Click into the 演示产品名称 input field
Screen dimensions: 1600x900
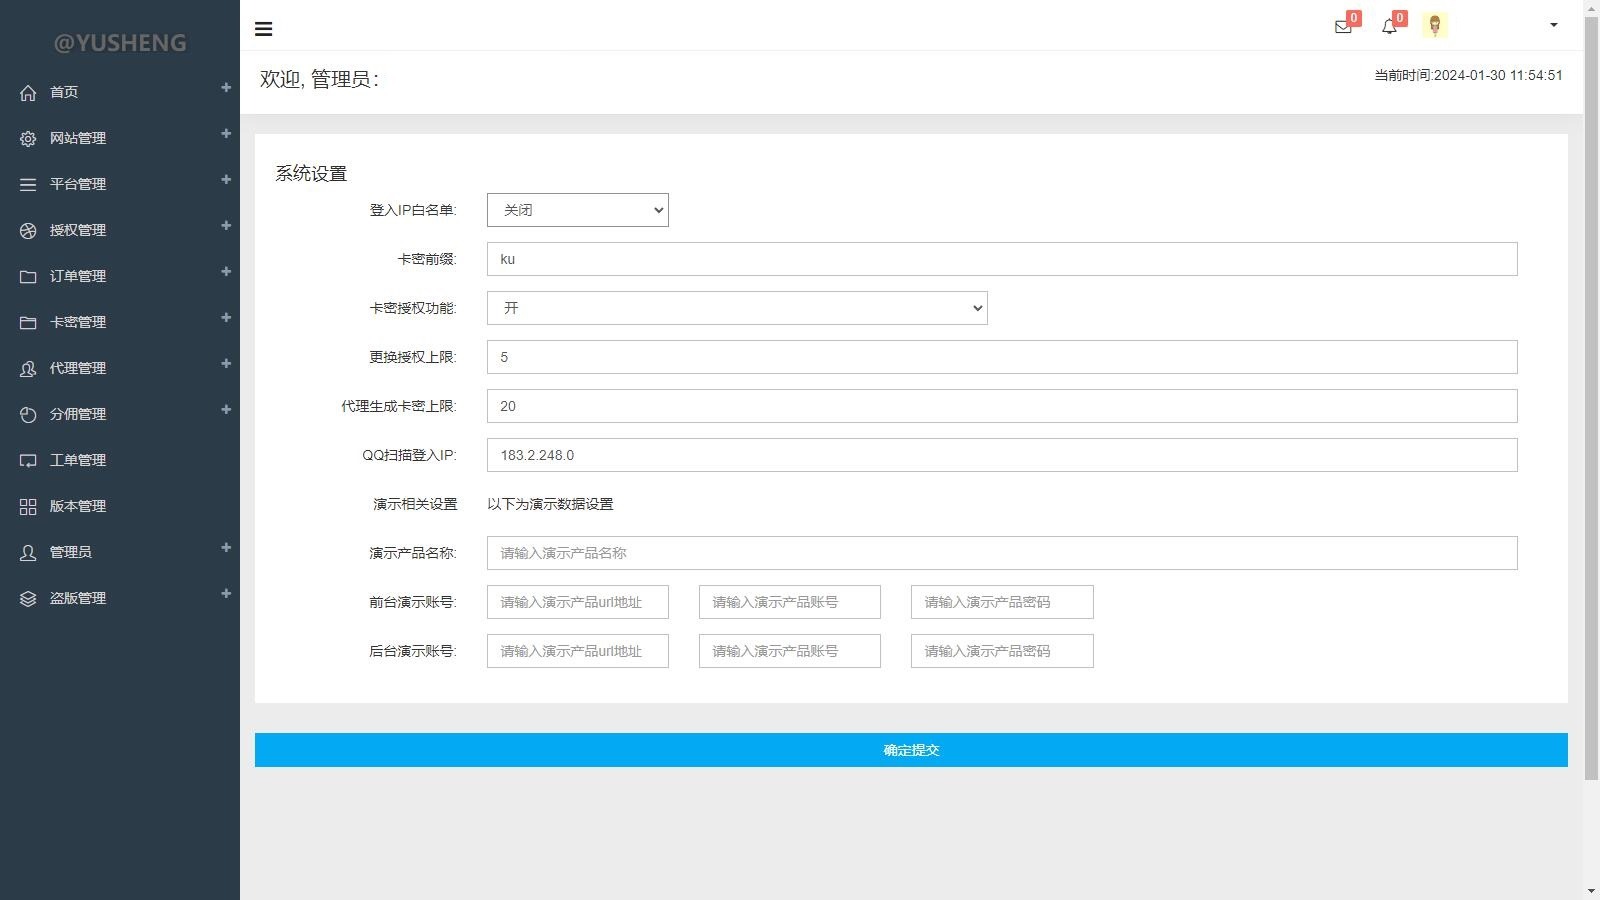point(1000,552)
